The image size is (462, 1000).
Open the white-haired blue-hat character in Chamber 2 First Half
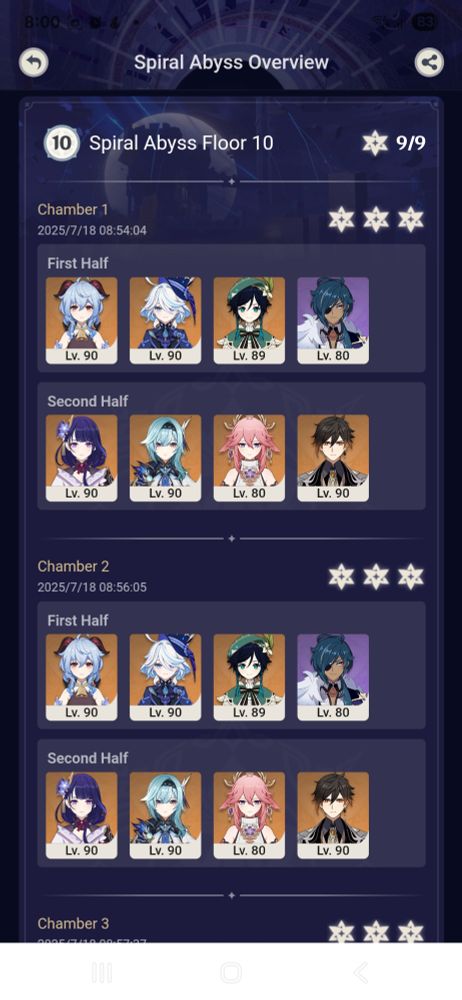click(165, 677)
